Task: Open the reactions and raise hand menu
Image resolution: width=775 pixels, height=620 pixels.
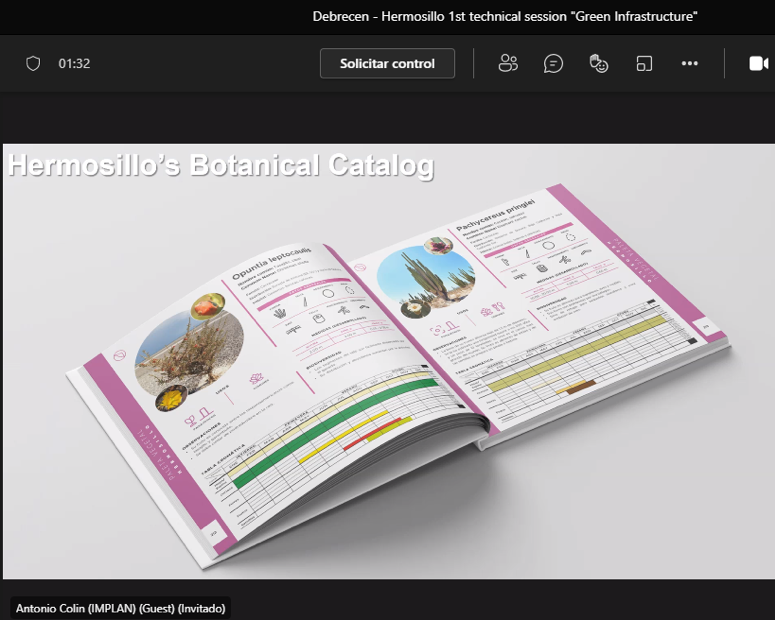Action: [x=599, y=63]
